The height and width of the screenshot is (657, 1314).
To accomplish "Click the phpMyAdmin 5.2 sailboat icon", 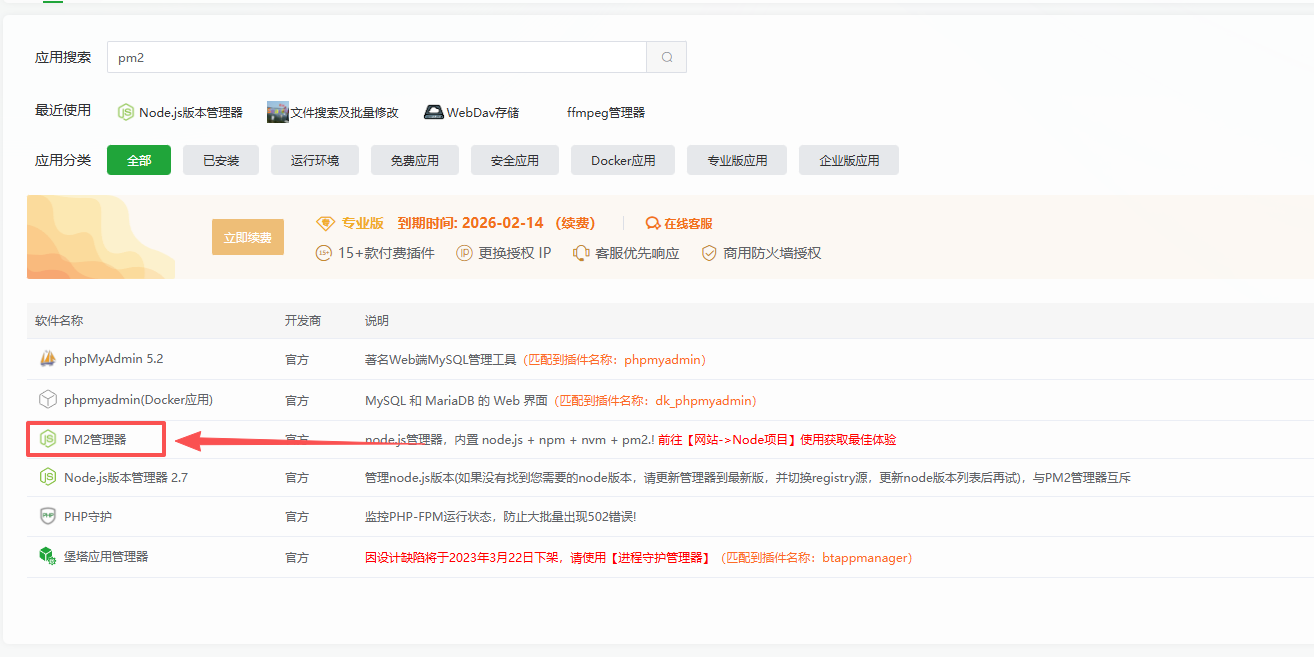I will click(47, 359).
